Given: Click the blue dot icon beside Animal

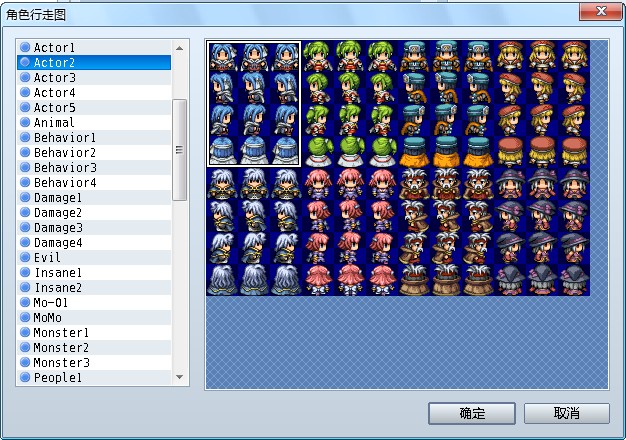Looking at the screenshot, I should coord(25,122).
